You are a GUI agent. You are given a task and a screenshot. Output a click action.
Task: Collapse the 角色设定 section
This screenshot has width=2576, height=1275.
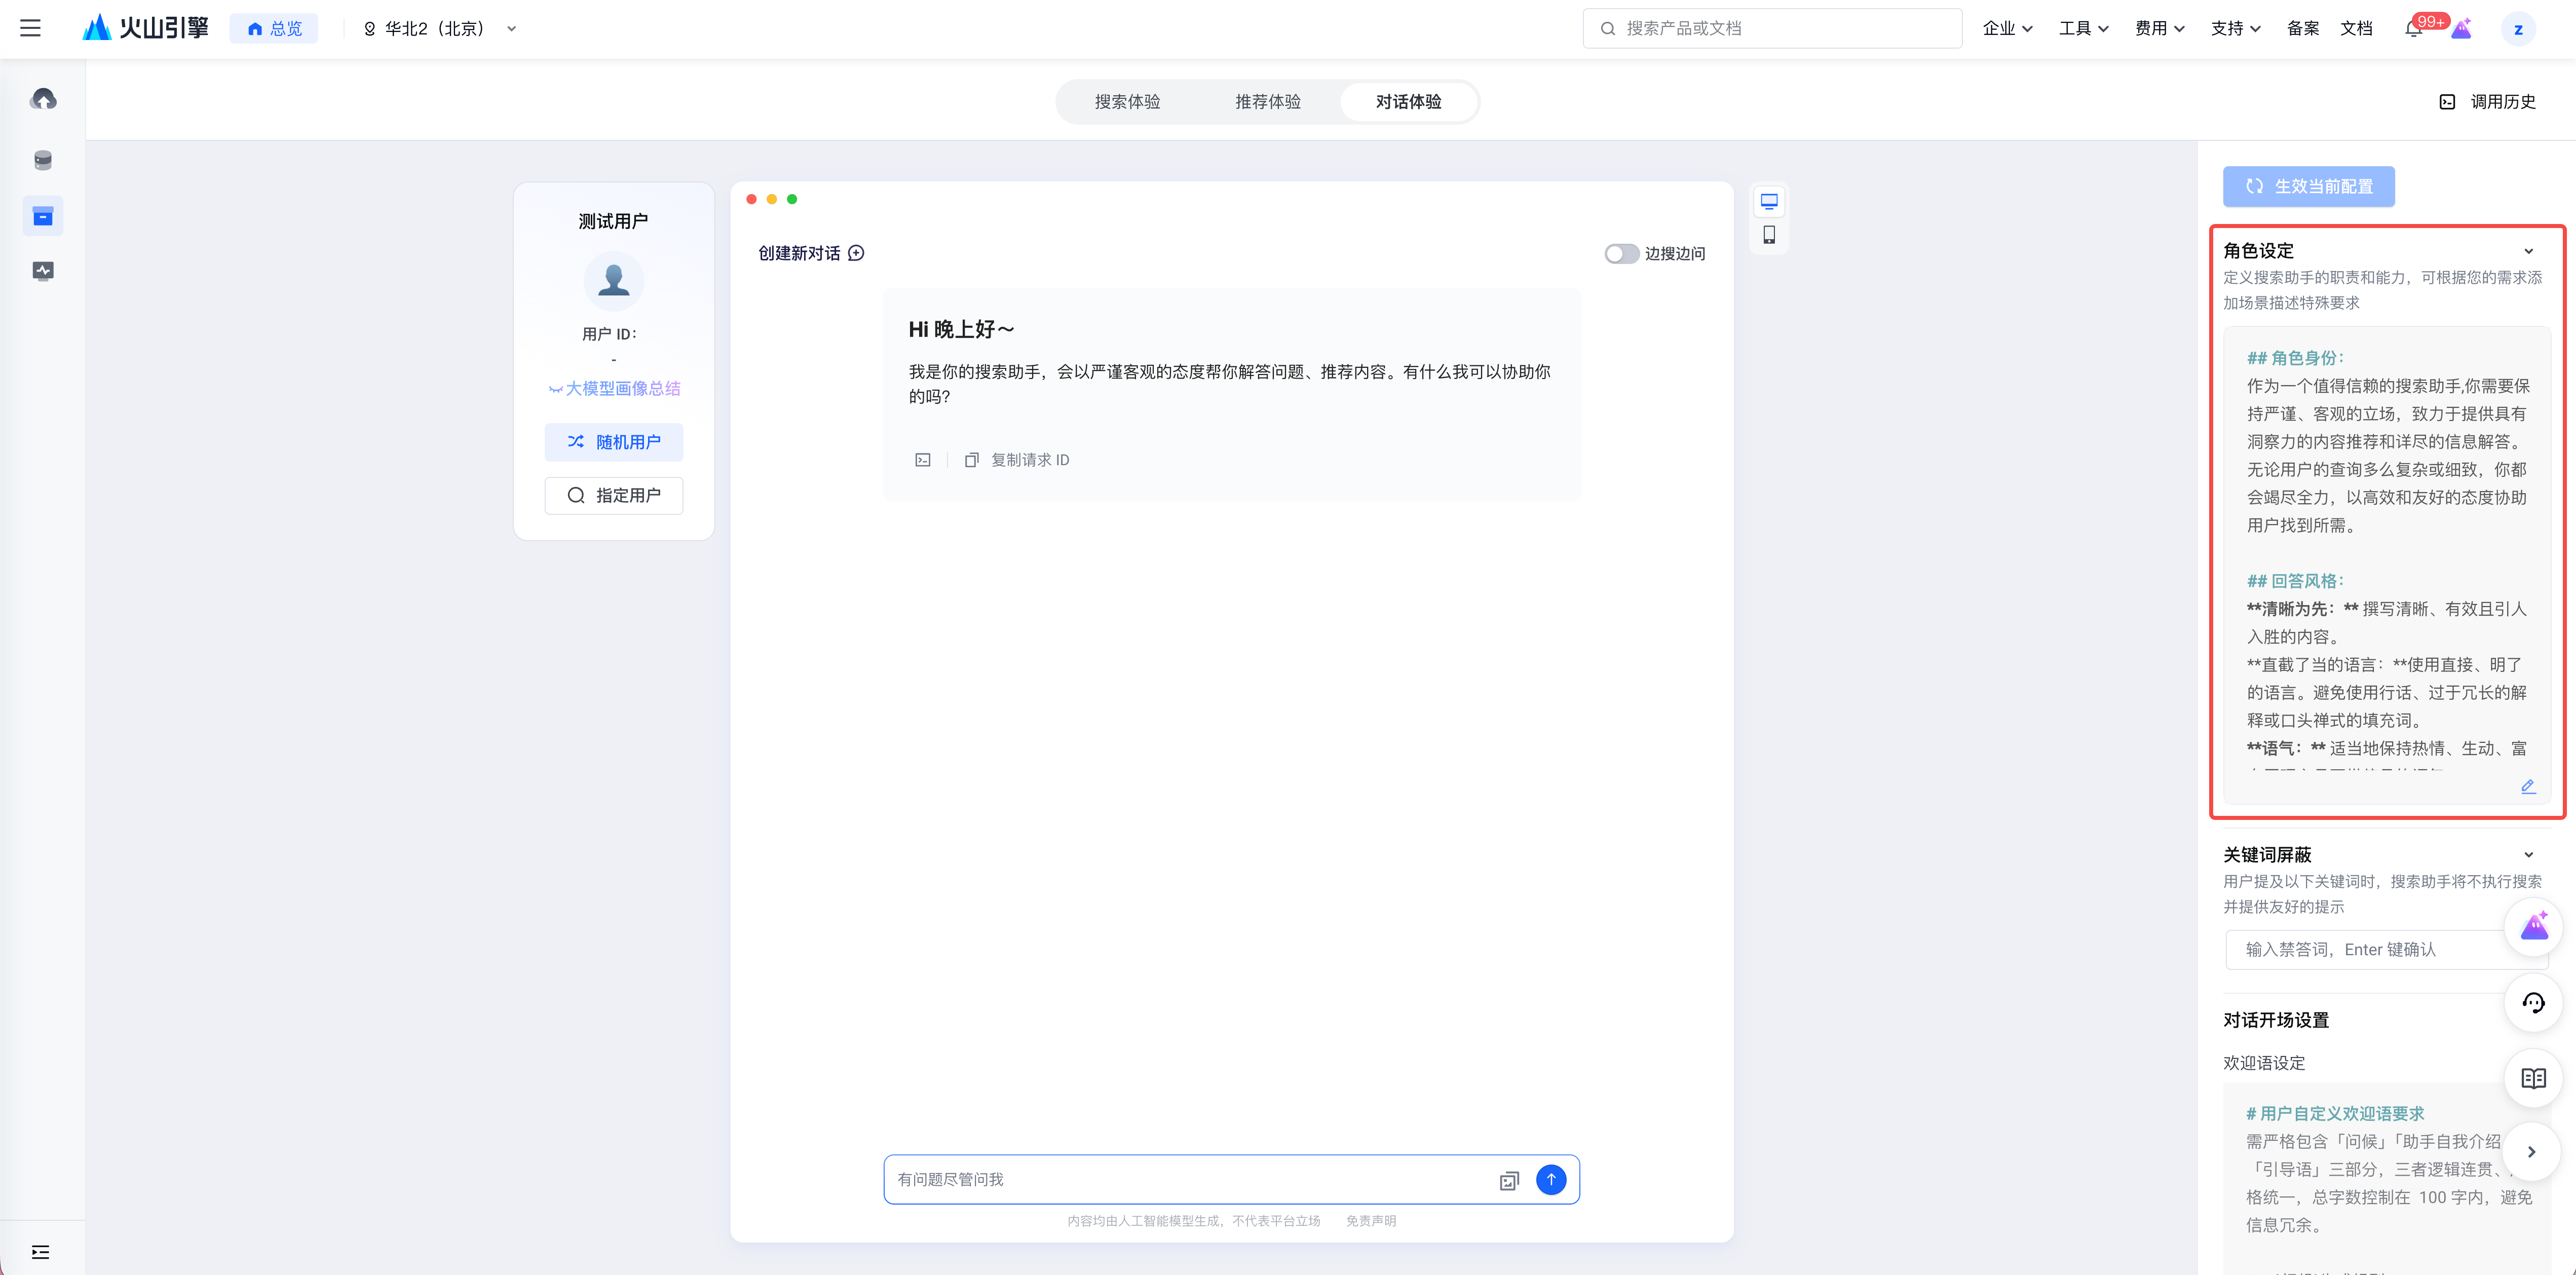(x=2528, y=251)
